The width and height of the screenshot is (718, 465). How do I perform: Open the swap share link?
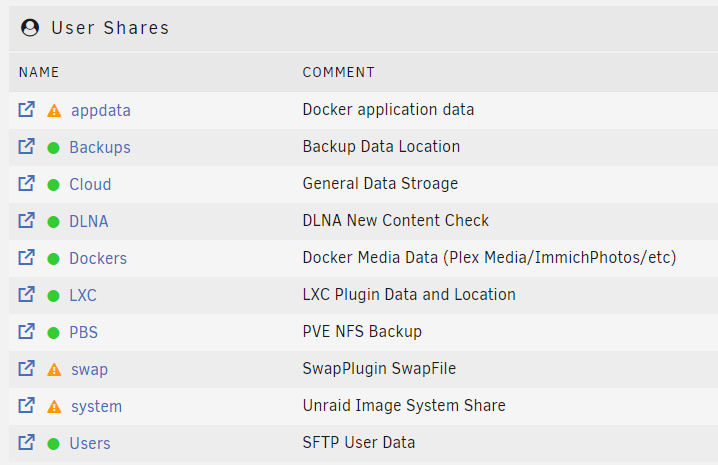[89, 370]
